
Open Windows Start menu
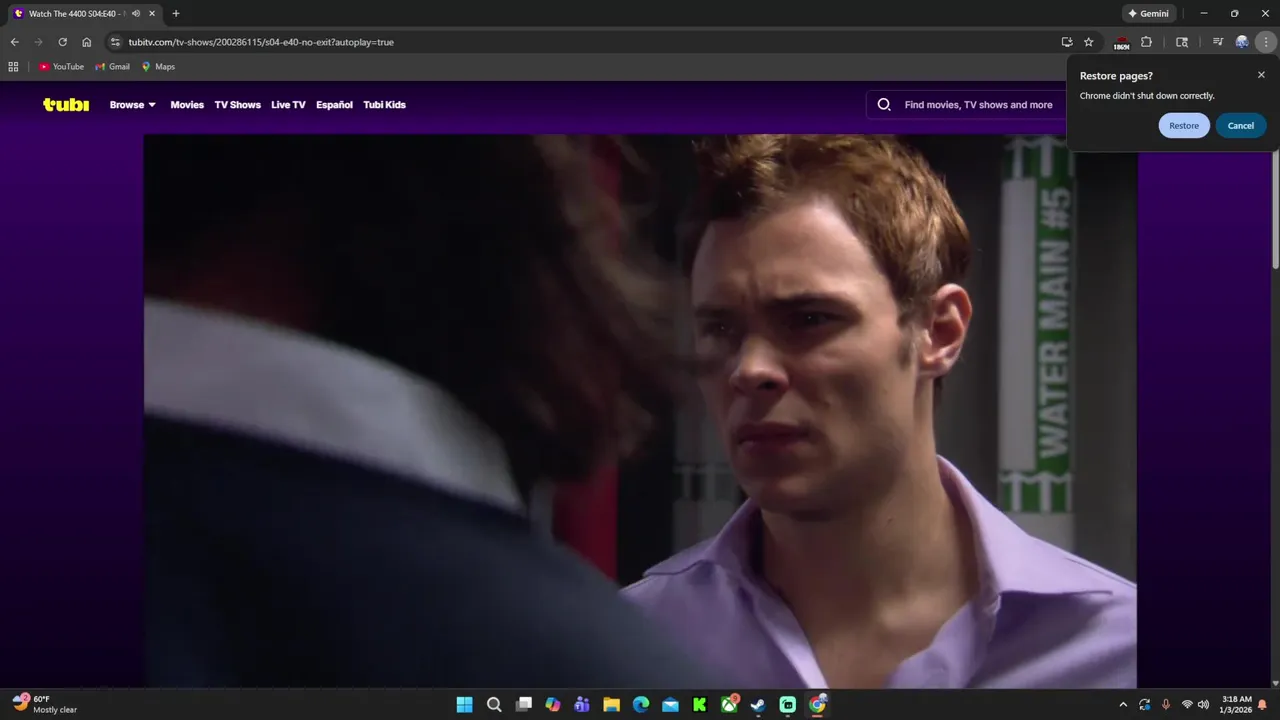coord(465,704)
